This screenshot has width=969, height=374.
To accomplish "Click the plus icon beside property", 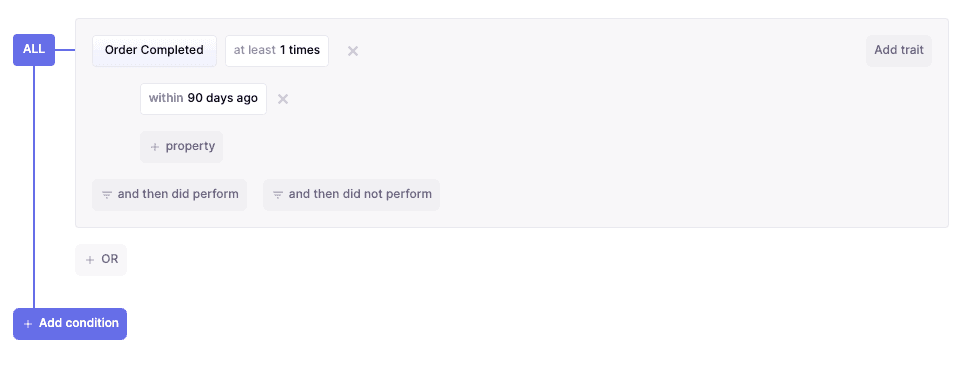I will pyautogui.click(x=154, y=147).
